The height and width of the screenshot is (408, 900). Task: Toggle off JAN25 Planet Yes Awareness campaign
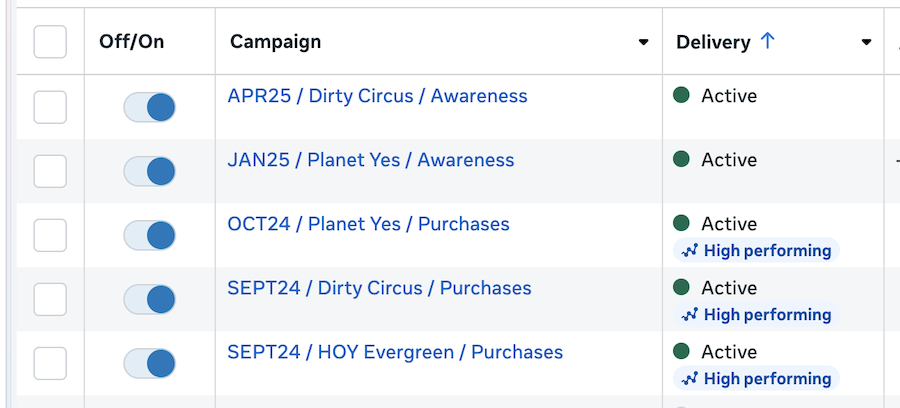pos(150,172)
